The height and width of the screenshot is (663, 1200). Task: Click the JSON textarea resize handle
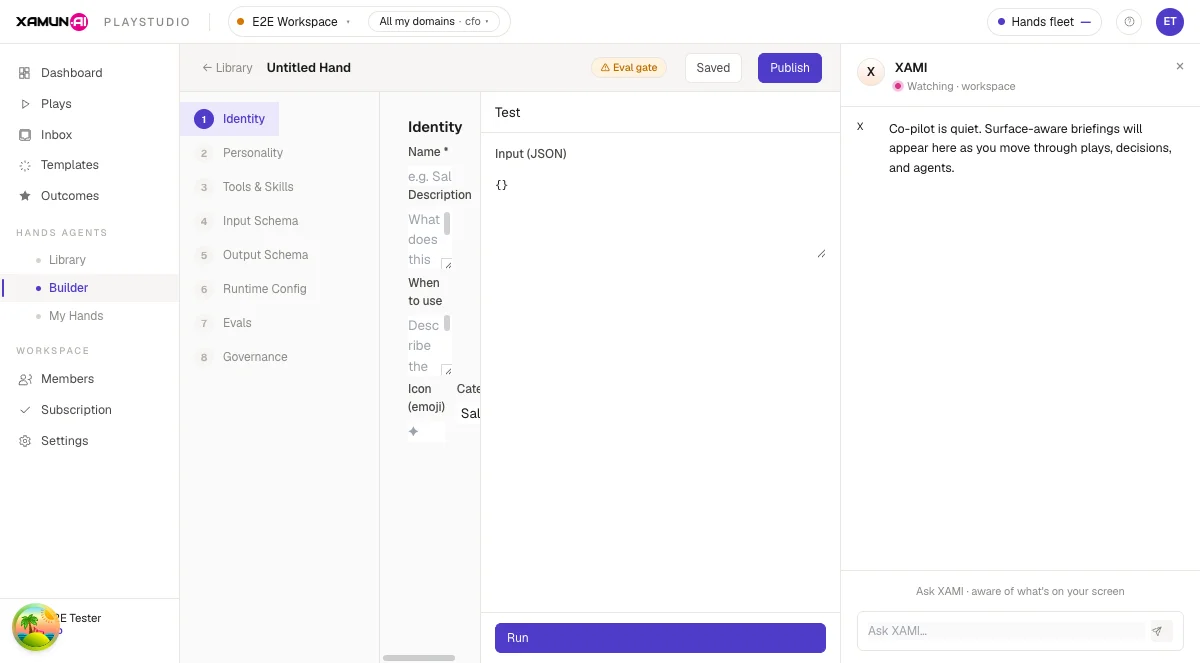pos(821,254)
